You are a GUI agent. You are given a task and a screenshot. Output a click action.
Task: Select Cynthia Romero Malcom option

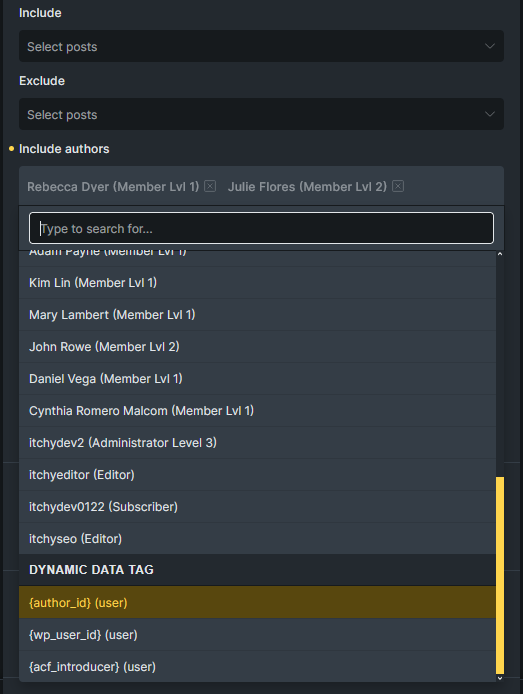257,411
